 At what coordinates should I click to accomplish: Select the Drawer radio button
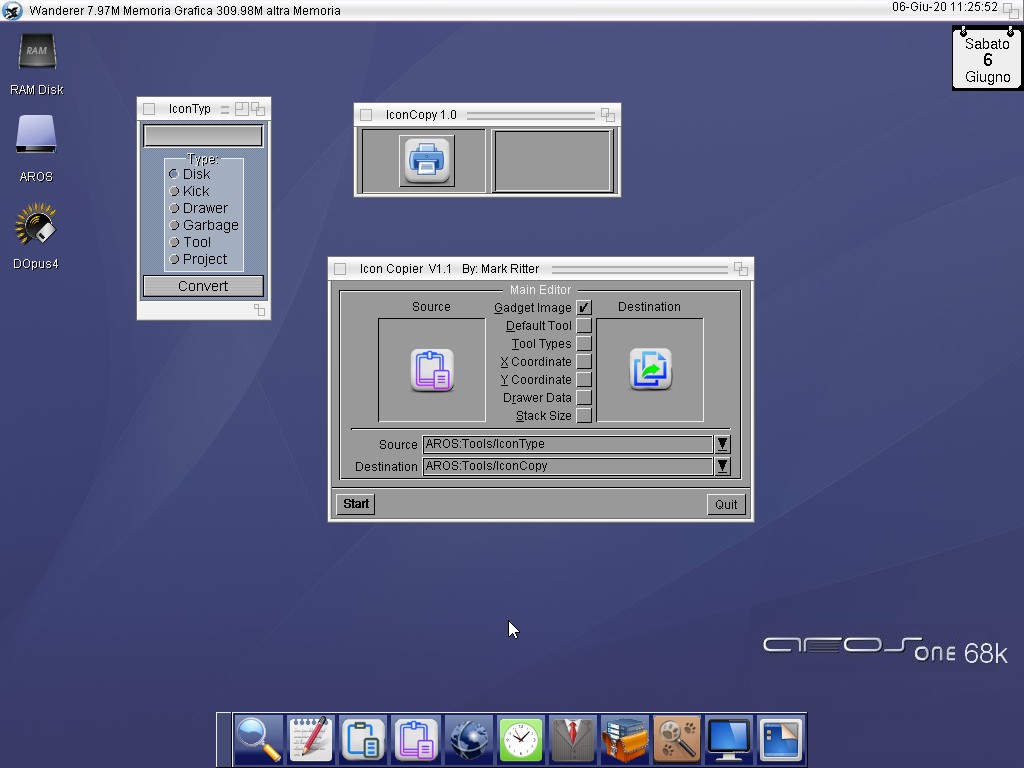pyautogui.click(x=174, y=208)
